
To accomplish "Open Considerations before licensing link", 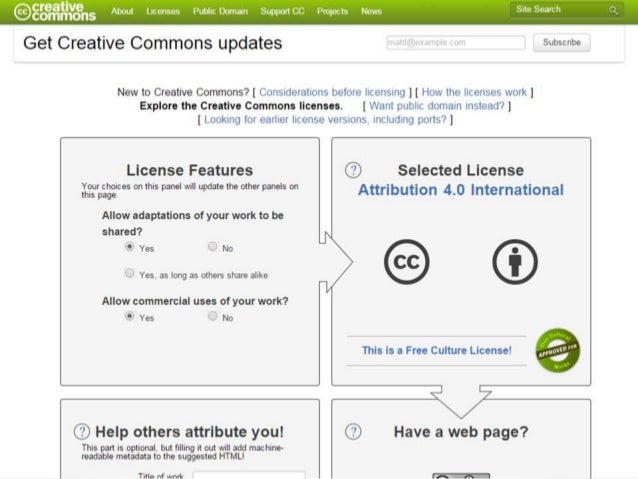I will pos(332,92).
